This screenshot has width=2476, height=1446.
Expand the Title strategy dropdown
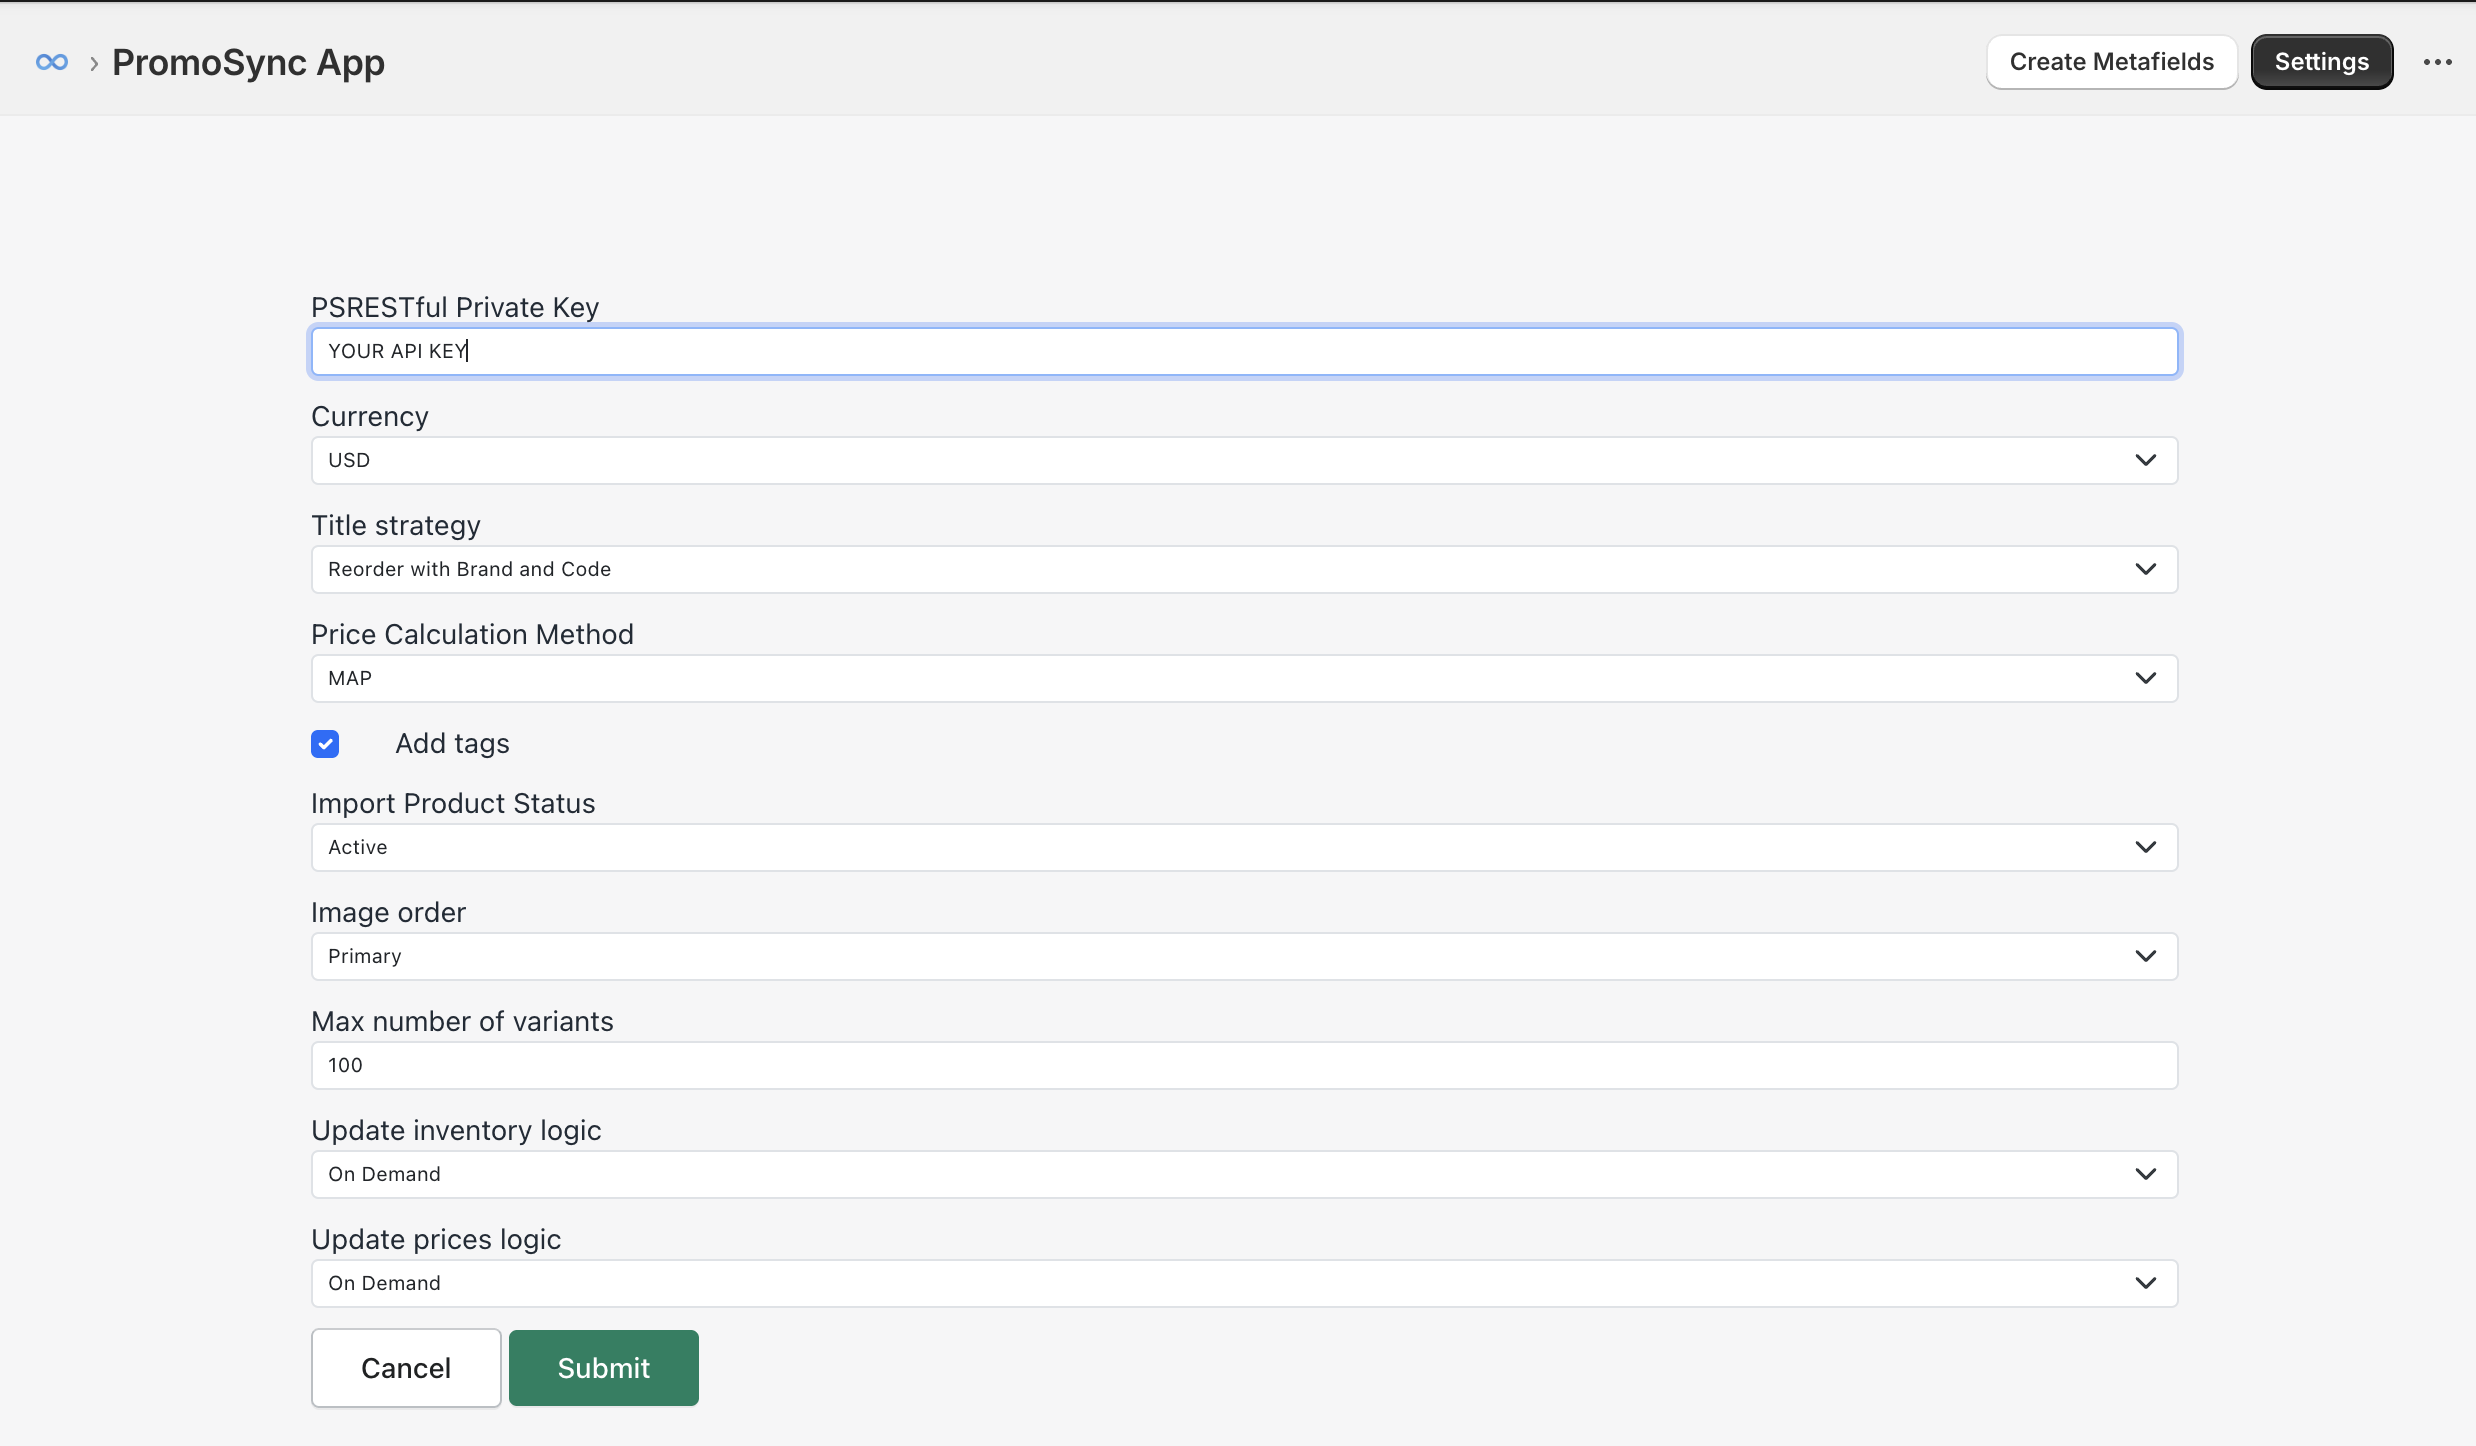tap(1243, 569)
